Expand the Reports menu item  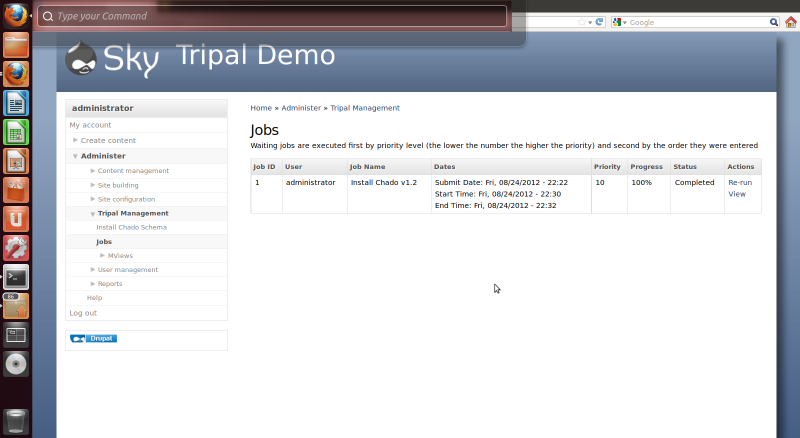[x=93, y=283]
